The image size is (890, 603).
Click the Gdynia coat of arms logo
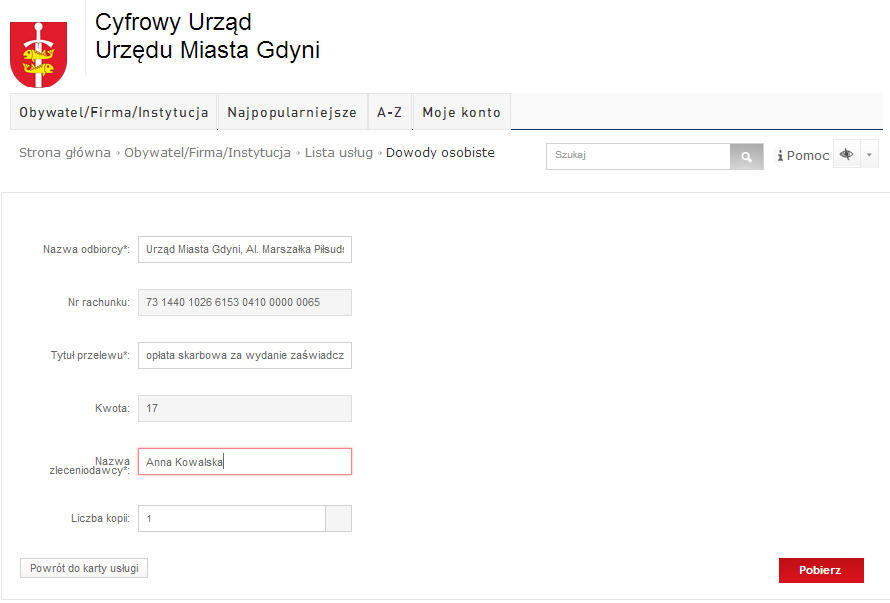[x=38, y=55]
